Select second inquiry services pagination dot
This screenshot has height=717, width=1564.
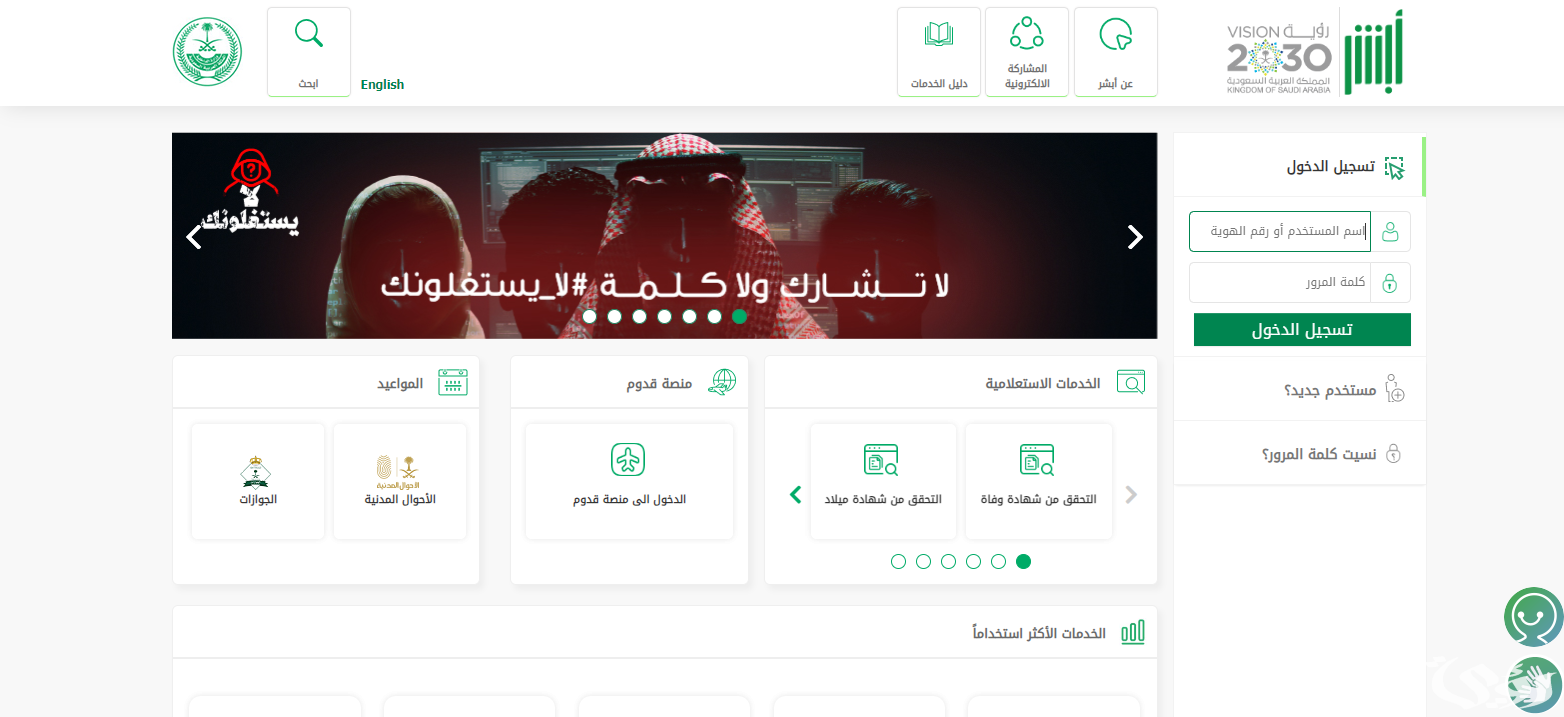pos(923,561)
